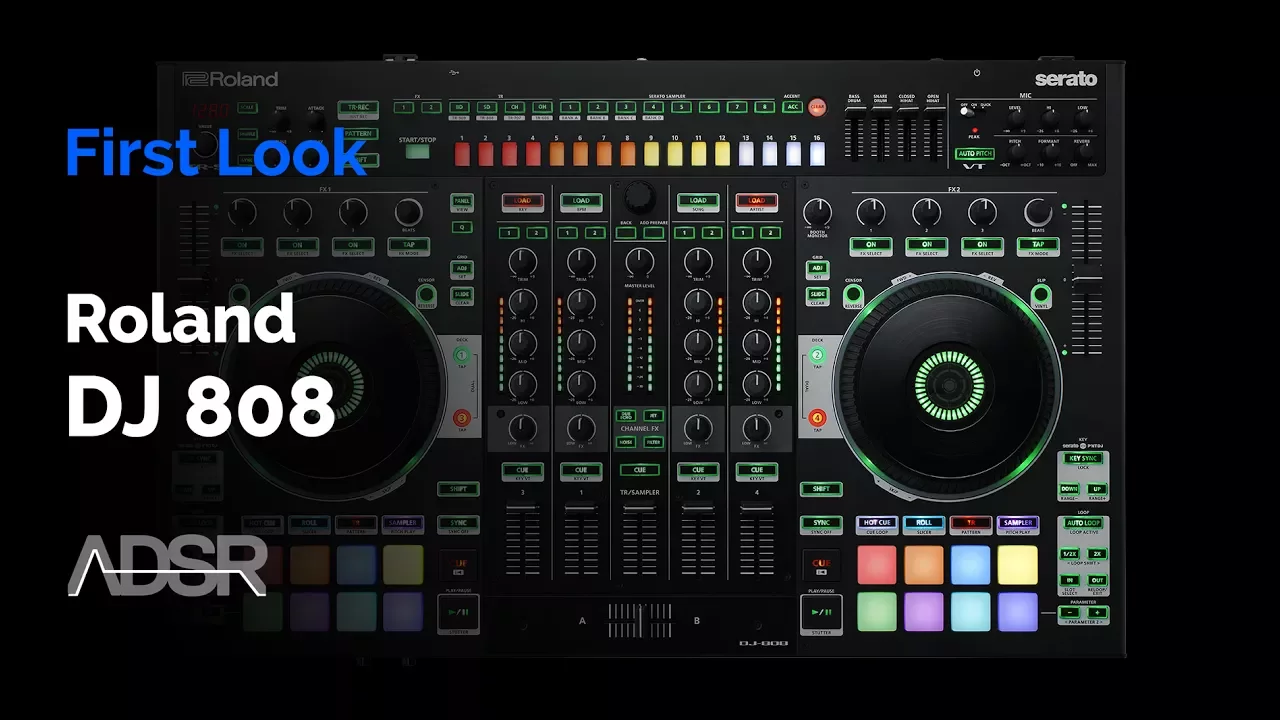Switch right deck pads to ROLL mode
Viewport: 1280px width, 720px height.
[x=924, y=523]
